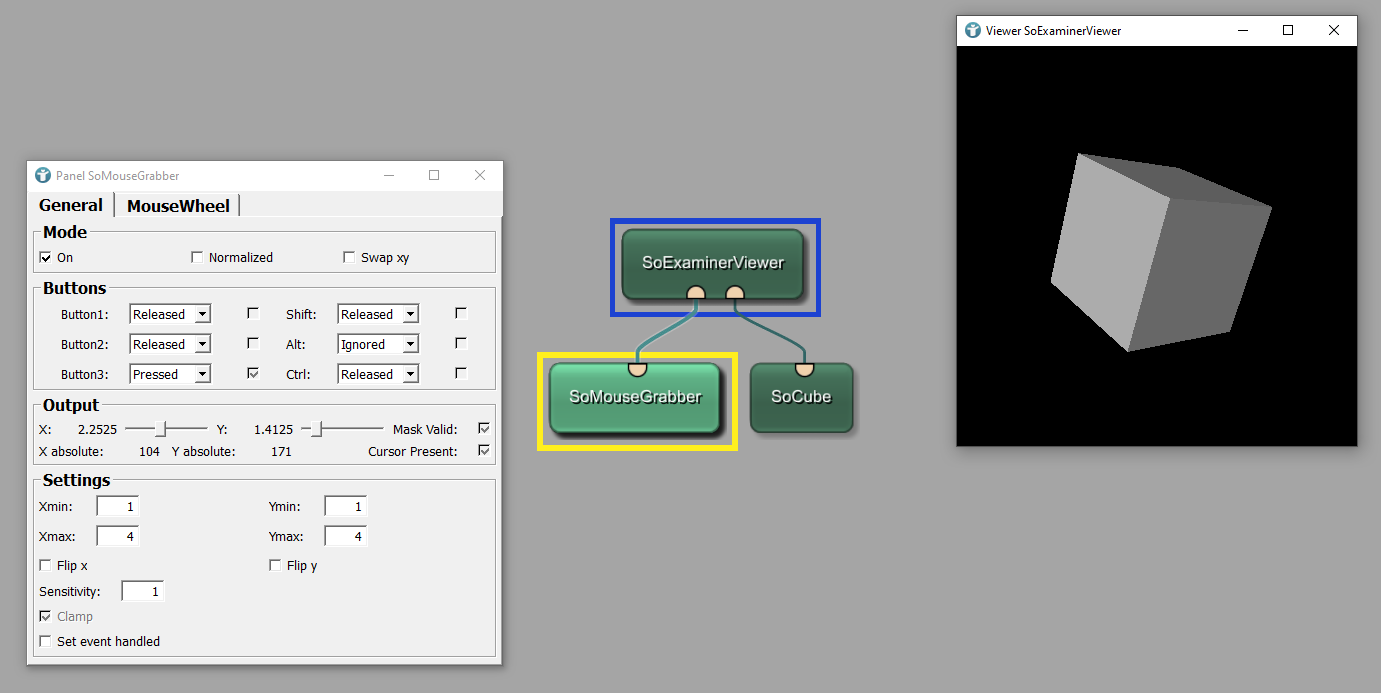Click the X output slider
This screenshot has width=1381, height=693.
click(x=167, y=429)
